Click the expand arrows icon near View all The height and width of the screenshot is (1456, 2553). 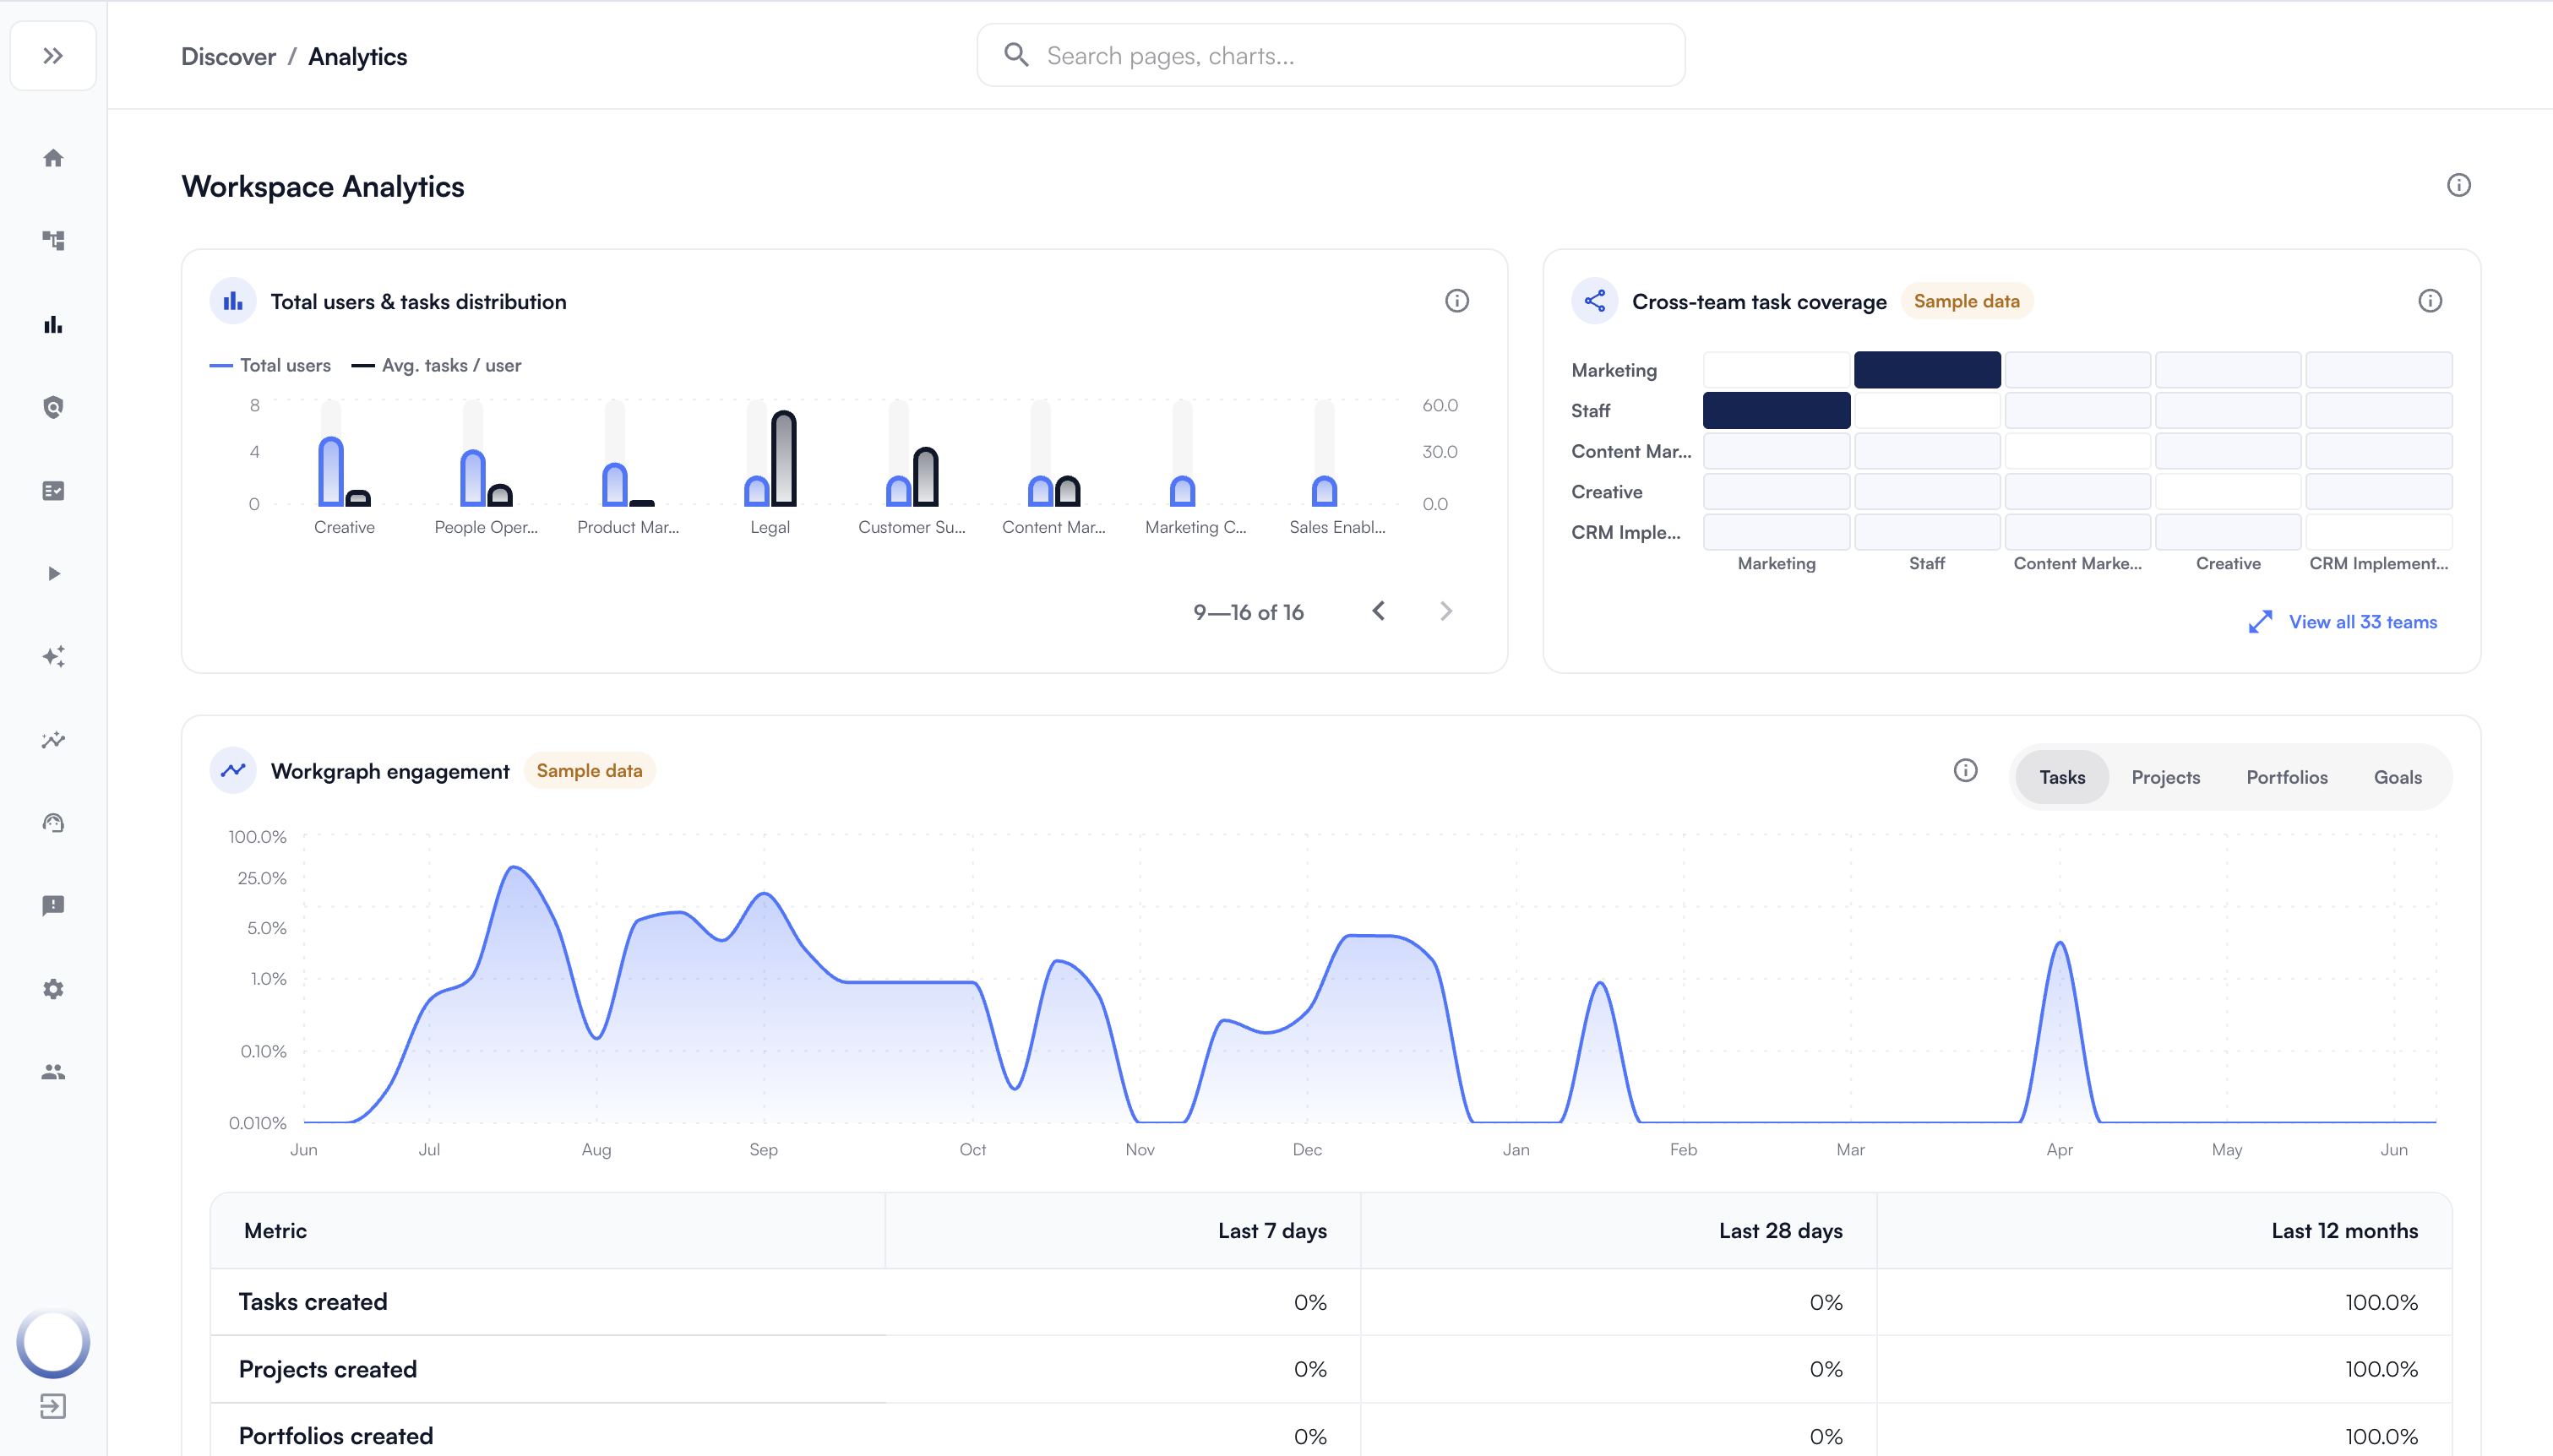coord(2260,622)
